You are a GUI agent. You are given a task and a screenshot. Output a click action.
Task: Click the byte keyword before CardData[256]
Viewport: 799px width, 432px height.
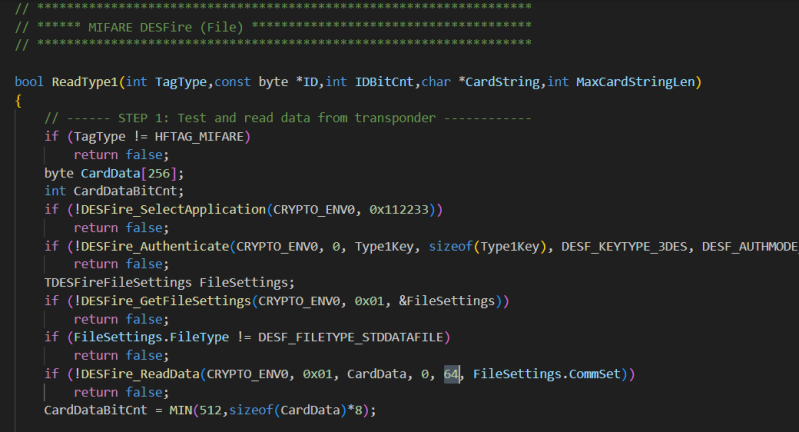click(x=59, y=173)
